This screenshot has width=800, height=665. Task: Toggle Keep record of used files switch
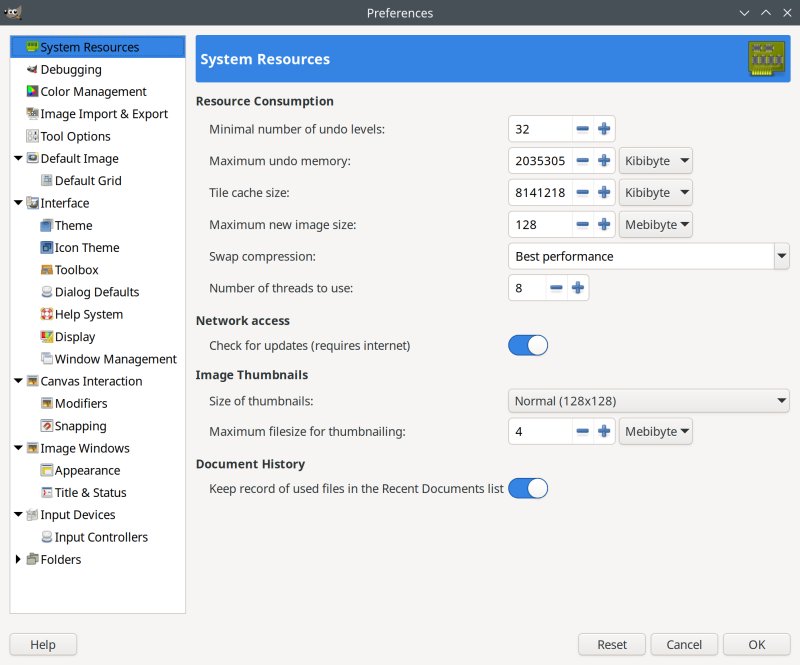click(528, 489)
